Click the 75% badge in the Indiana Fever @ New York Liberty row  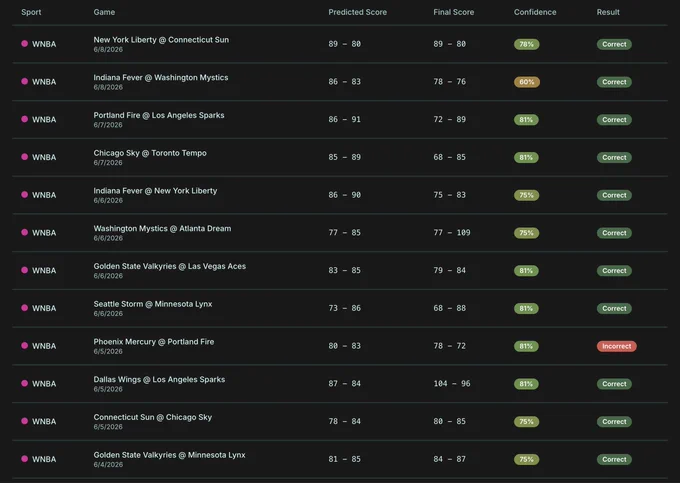click(x=526, y=195)
